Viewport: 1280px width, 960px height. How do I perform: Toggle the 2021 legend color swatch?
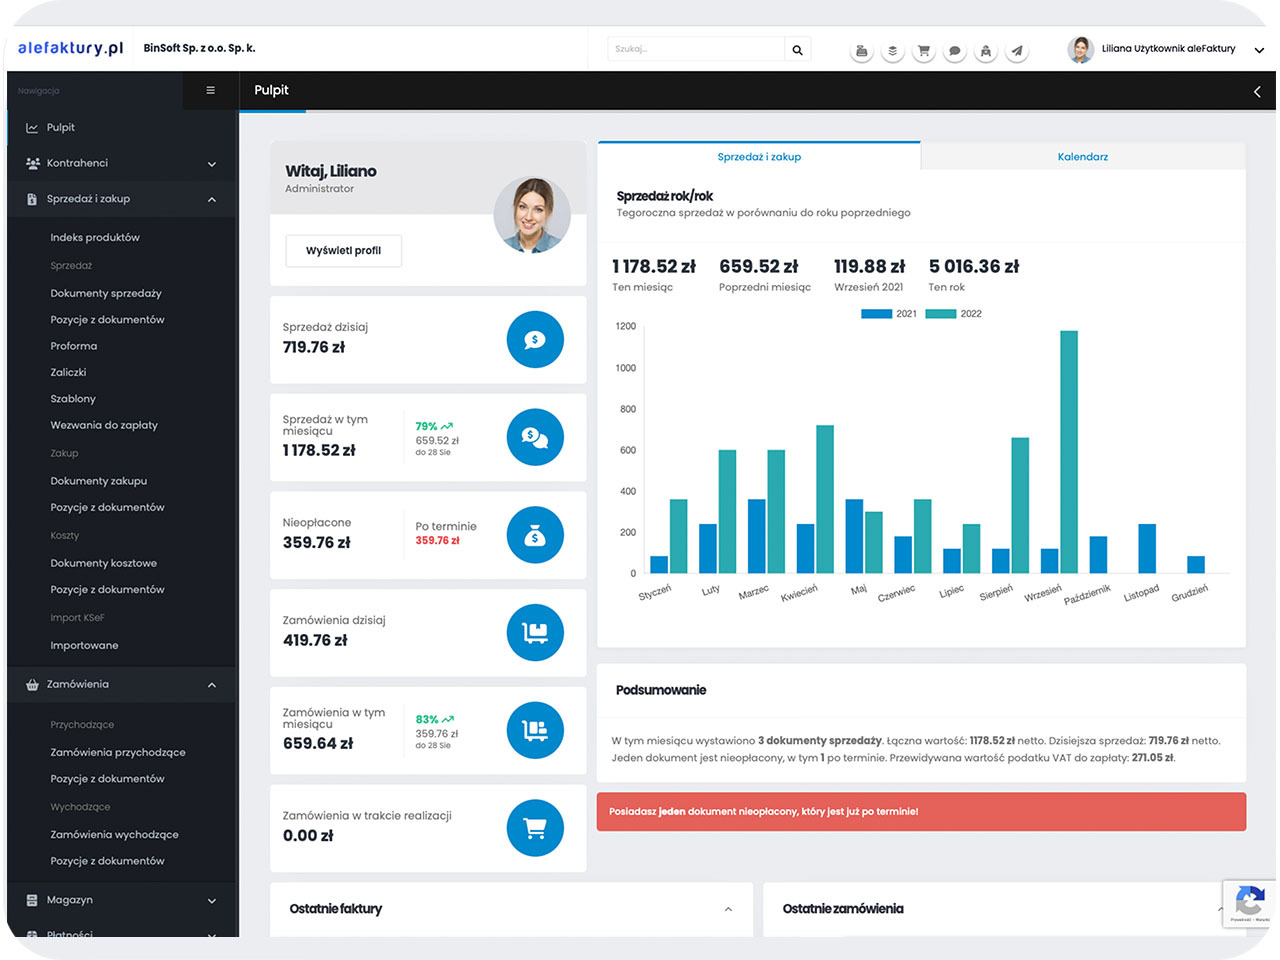point(876,314)
